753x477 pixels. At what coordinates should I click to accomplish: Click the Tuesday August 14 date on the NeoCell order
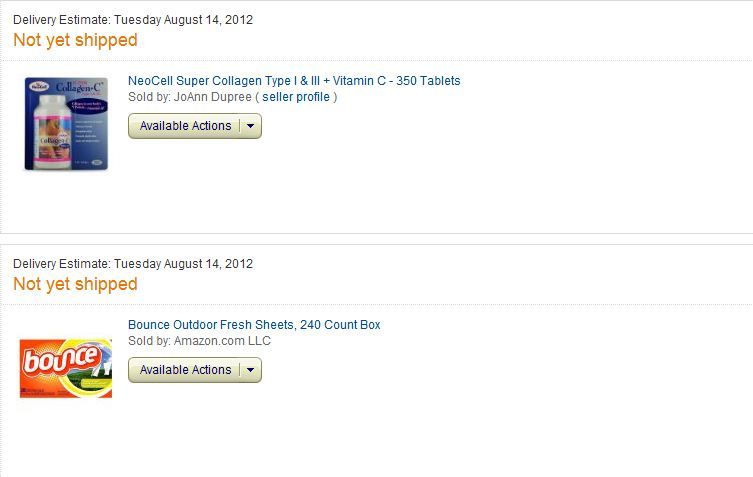tap(183, 20)
